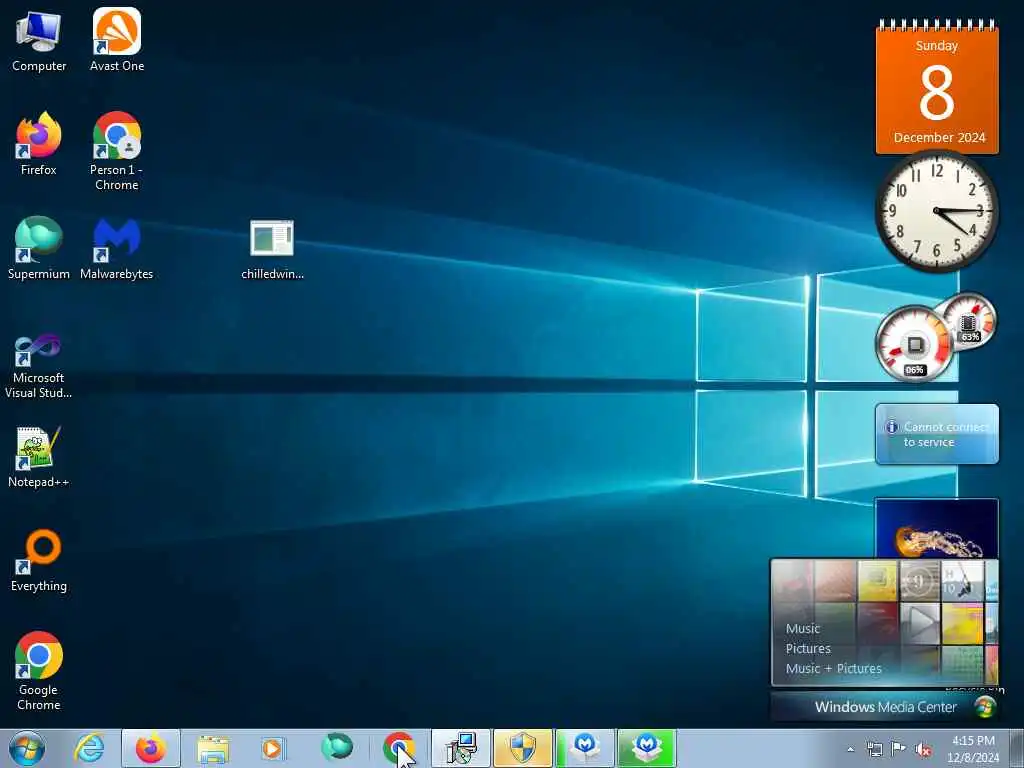Open the Action Center flag icon
Image resolution: width=1024 pixels, height=768 pixels.
899,748
